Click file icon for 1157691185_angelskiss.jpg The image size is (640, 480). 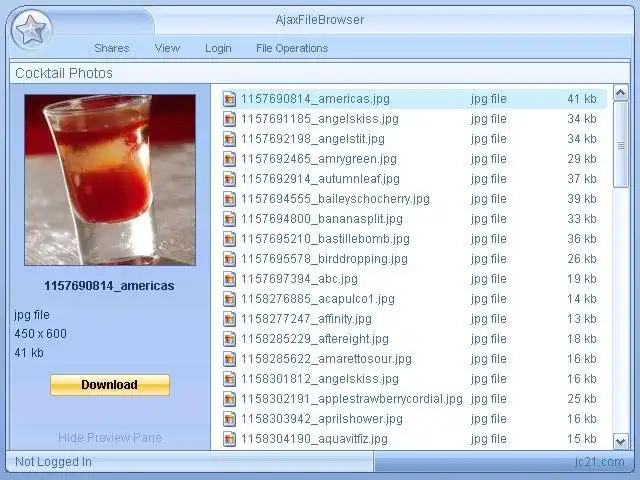(229, 119)
